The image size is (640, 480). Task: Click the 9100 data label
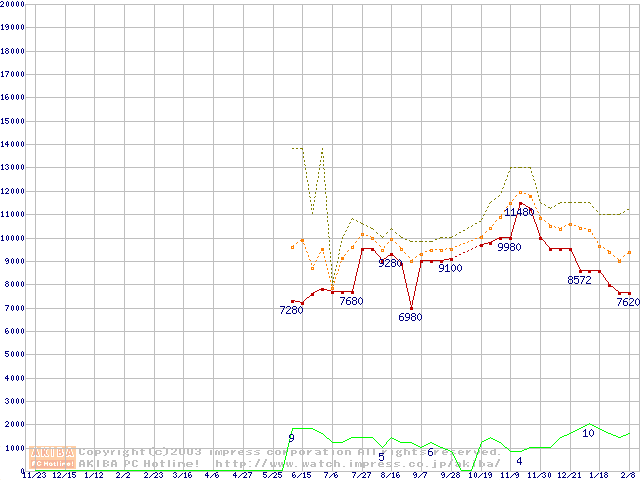tap(450, 268)
